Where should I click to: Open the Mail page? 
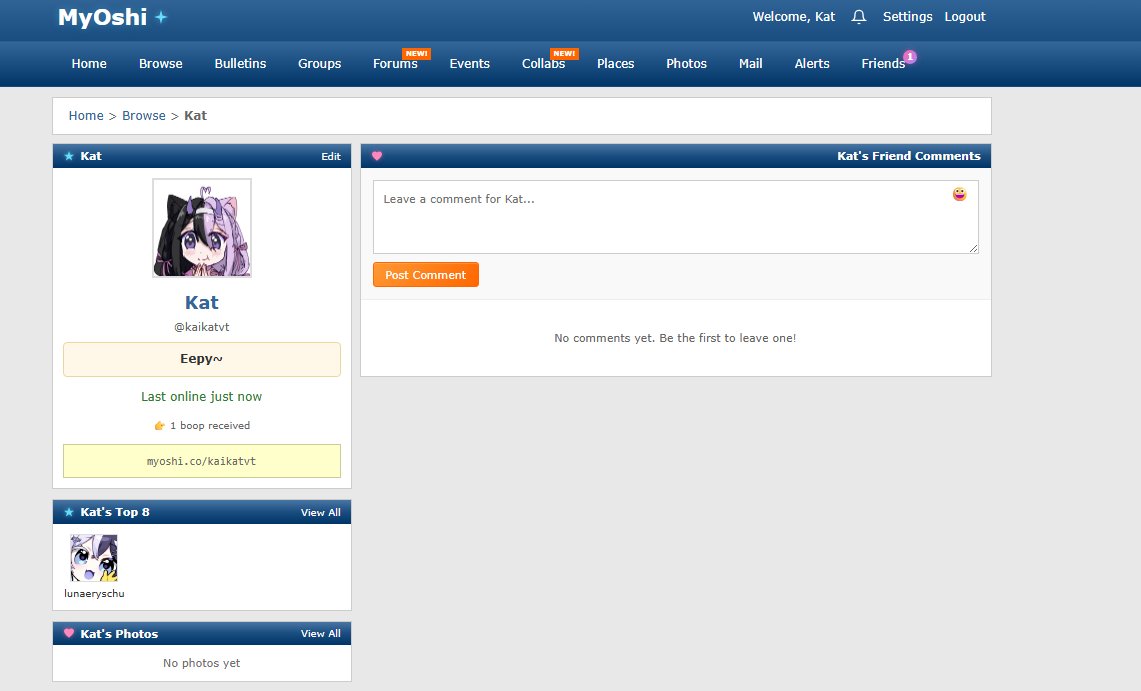pos(750,63)
